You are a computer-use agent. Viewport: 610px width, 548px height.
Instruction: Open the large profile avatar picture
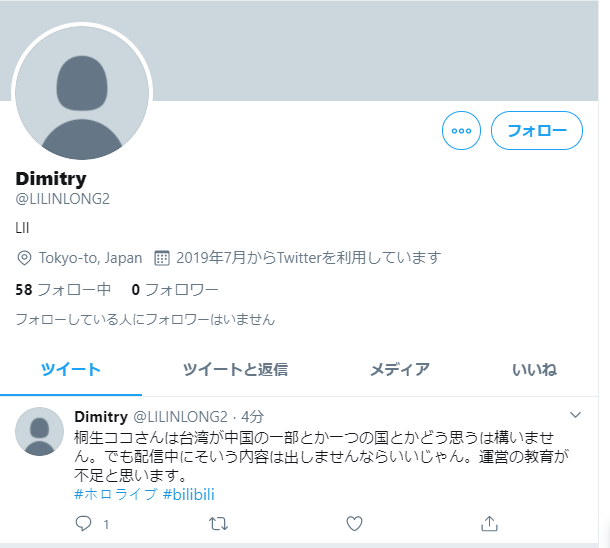tap(82, 93)
